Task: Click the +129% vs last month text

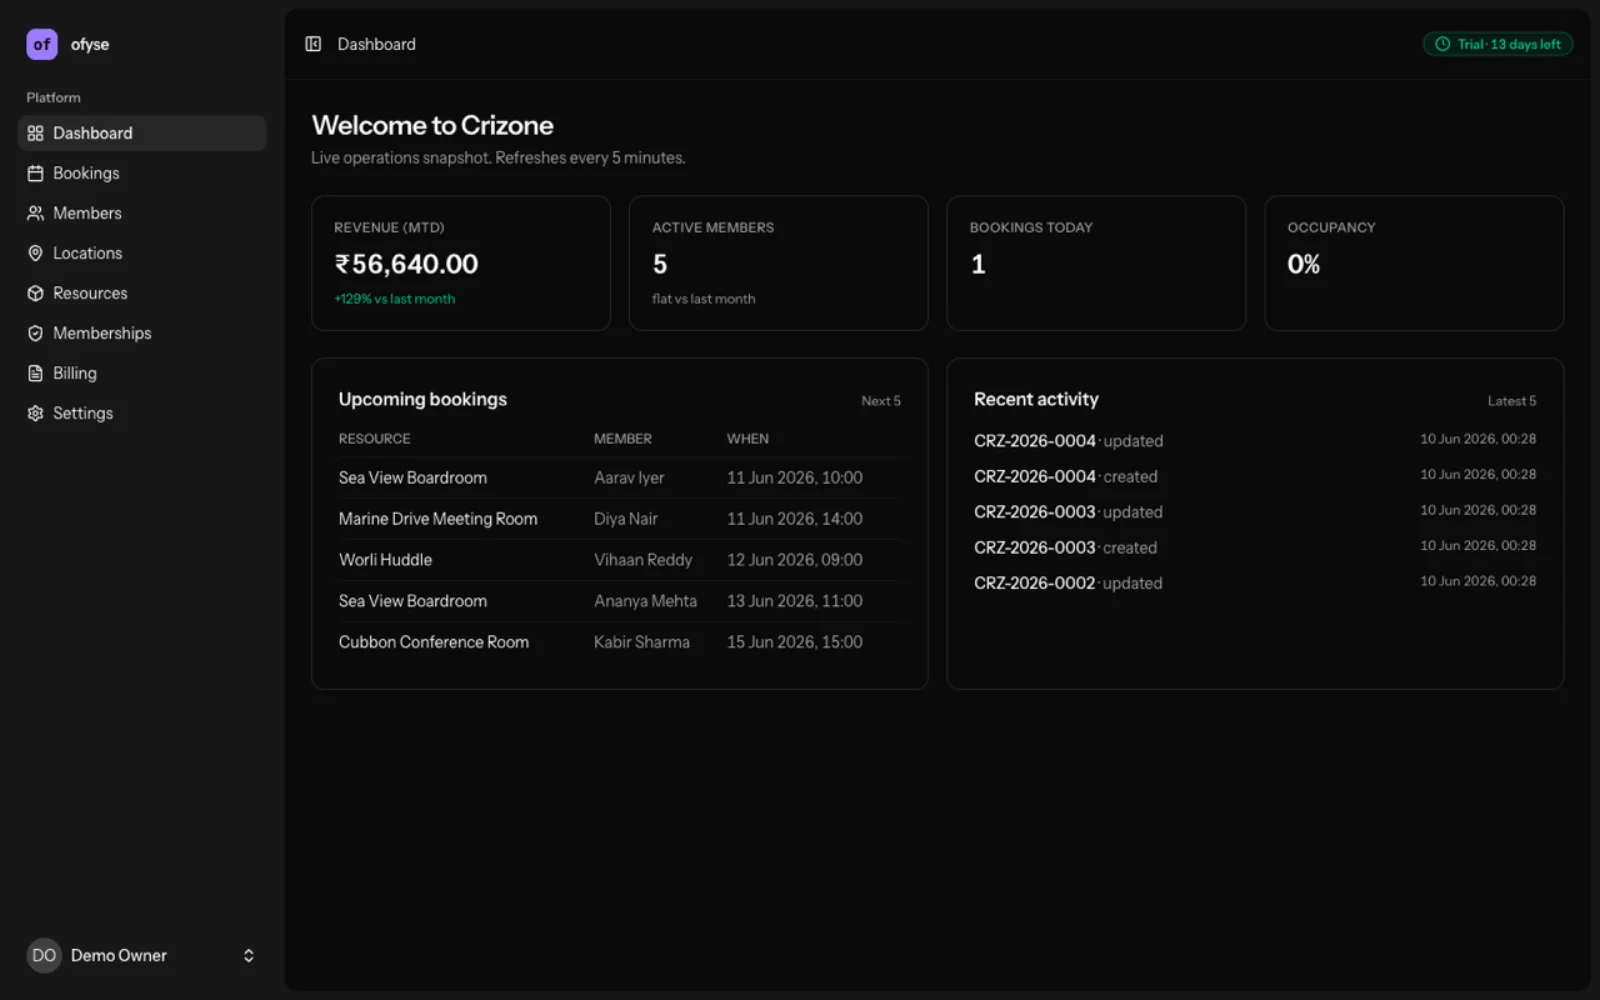Action: [395, 299]
